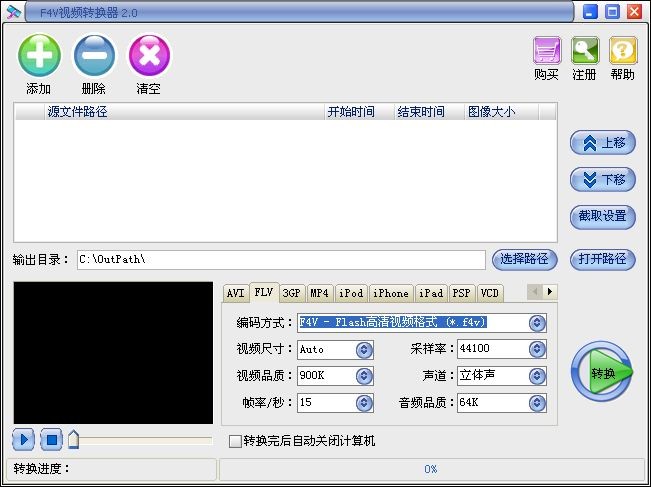
Task: Click the app icon in title bar
Action: (x=13, y=12)
